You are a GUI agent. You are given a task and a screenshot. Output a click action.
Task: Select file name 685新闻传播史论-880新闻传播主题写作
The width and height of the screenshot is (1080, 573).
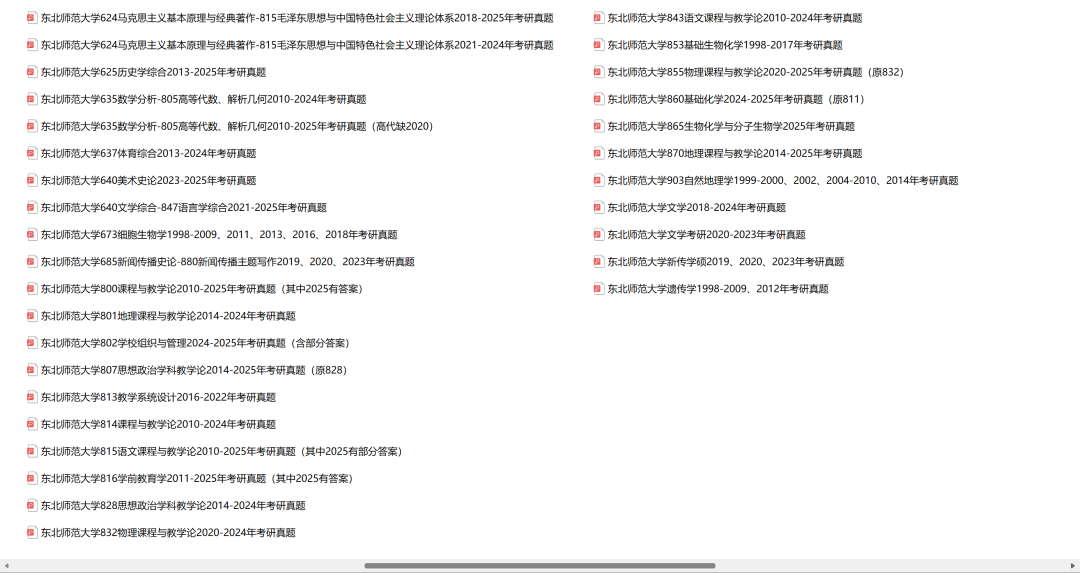[227, 262]
